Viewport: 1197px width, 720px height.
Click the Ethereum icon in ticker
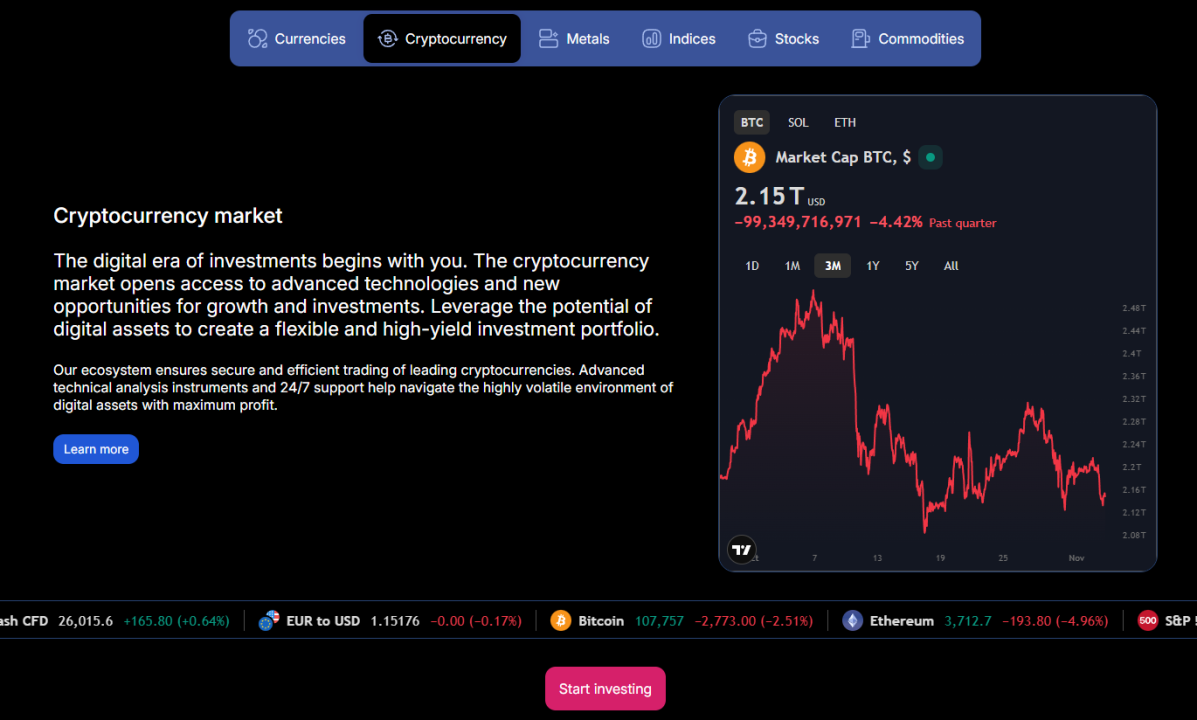(852, 621)
